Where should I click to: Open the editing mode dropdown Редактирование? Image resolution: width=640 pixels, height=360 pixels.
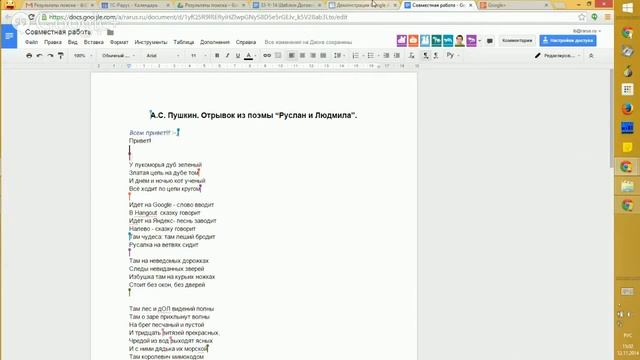558,56
